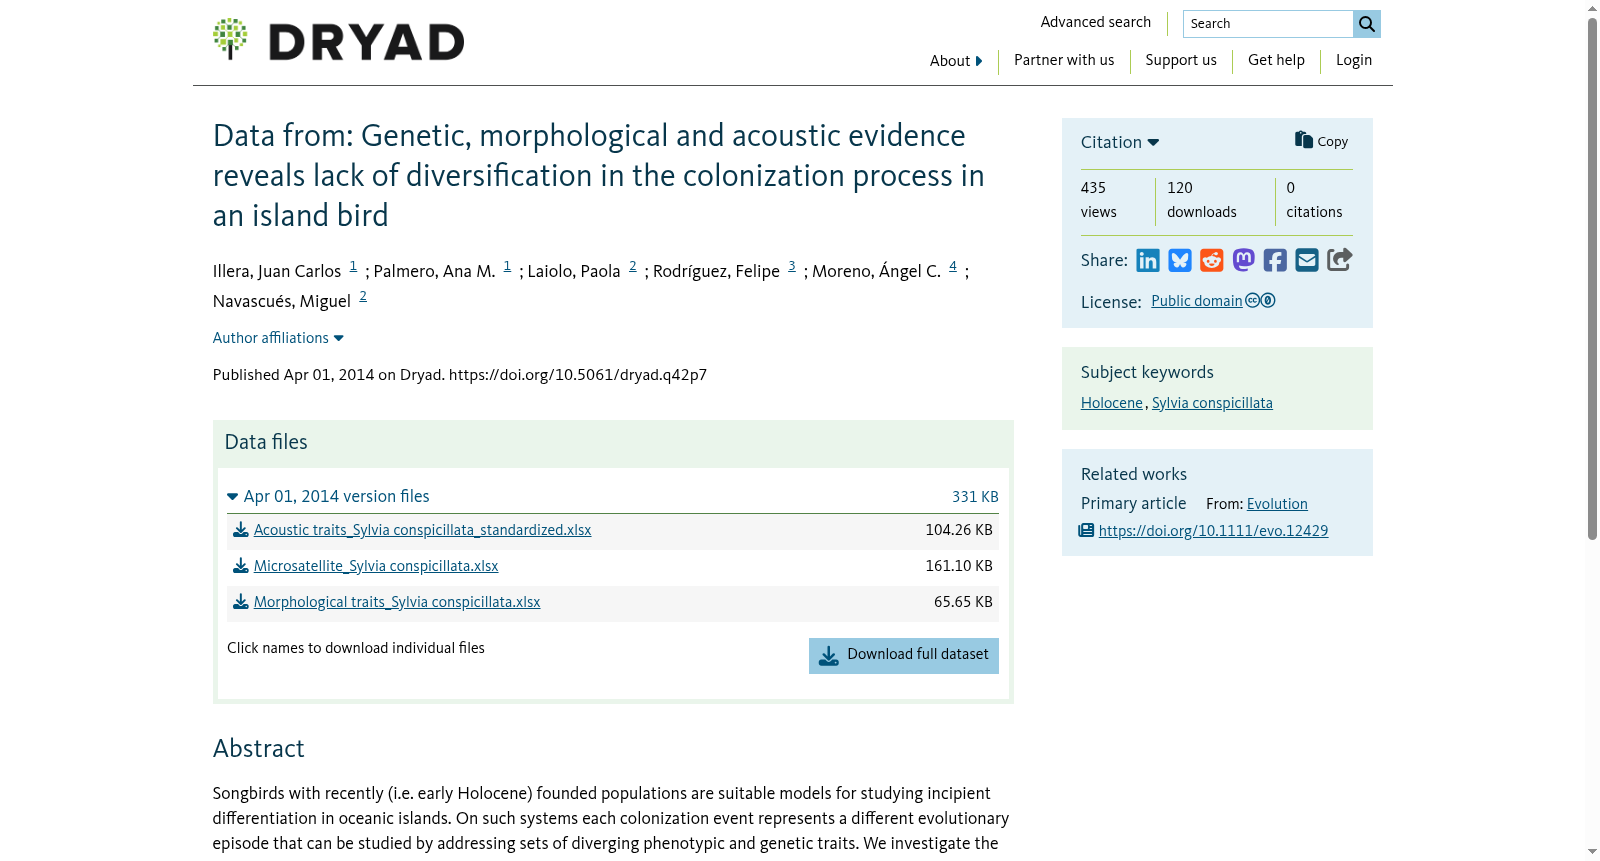1600x861 pixels.
Task: Open Get help page
Action: [1276, 60]
